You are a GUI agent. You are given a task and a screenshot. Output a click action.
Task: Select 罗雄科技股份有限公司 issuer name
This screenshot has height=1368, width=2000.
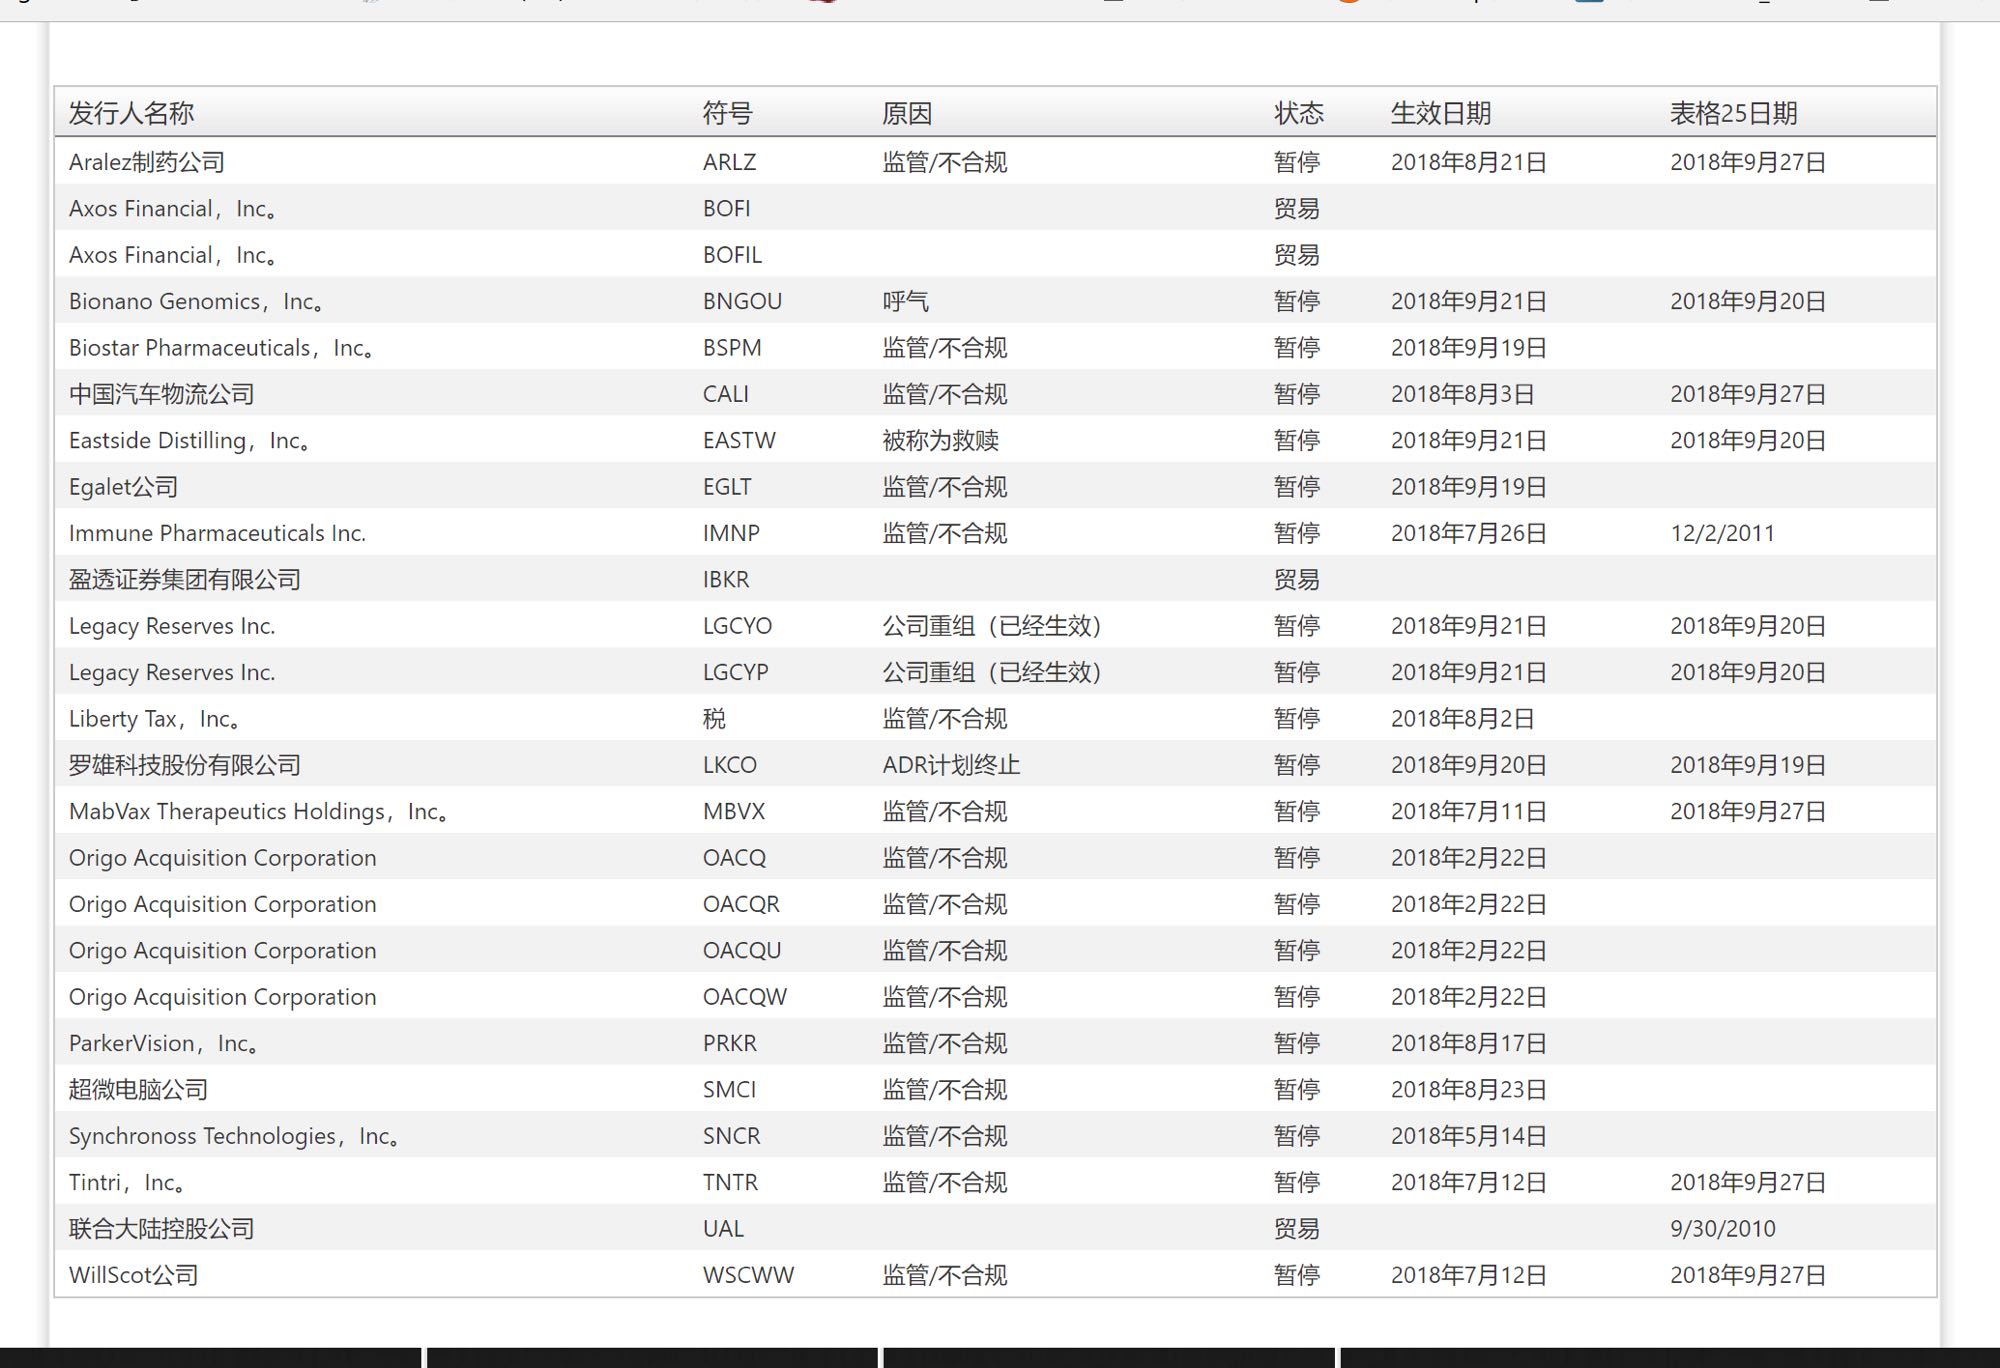pyautogui.click(x=184, y=765)
